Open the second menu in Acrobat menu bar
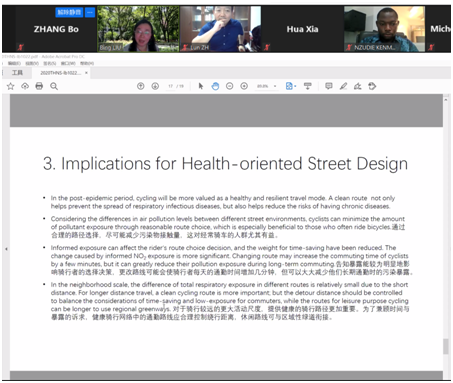Viewport: 453px width, 383px height. [32, 63]
